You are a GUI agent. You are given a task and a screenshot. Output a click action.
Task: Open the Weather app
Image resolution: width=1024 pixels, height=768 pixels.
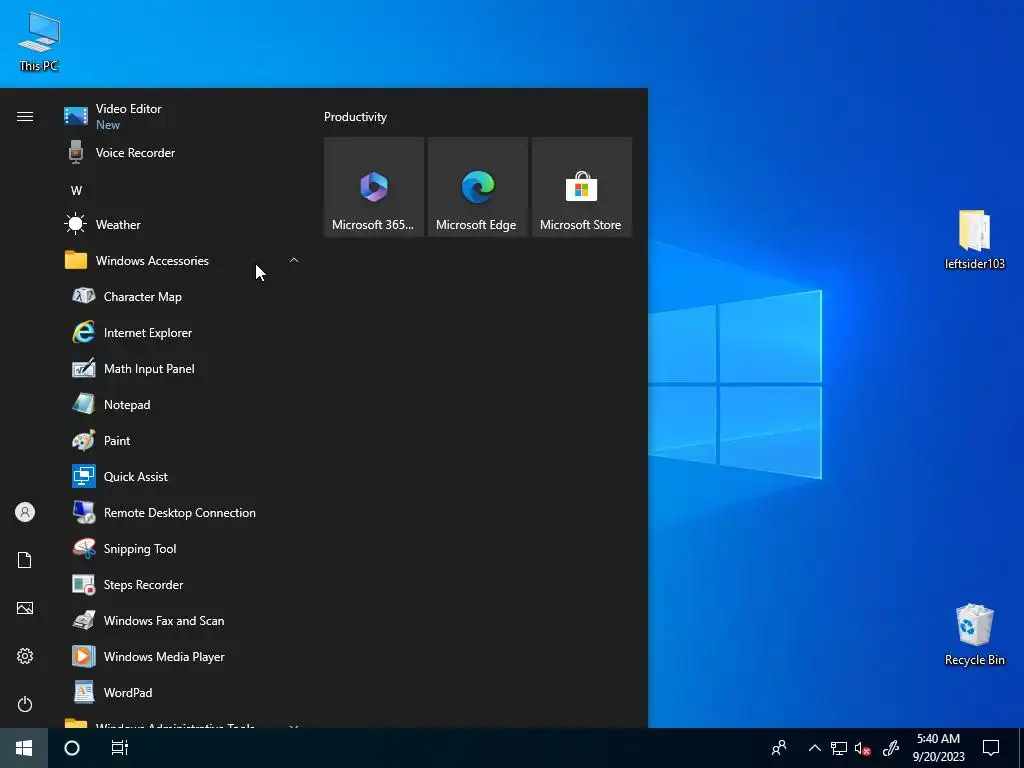tap(183, 225)
